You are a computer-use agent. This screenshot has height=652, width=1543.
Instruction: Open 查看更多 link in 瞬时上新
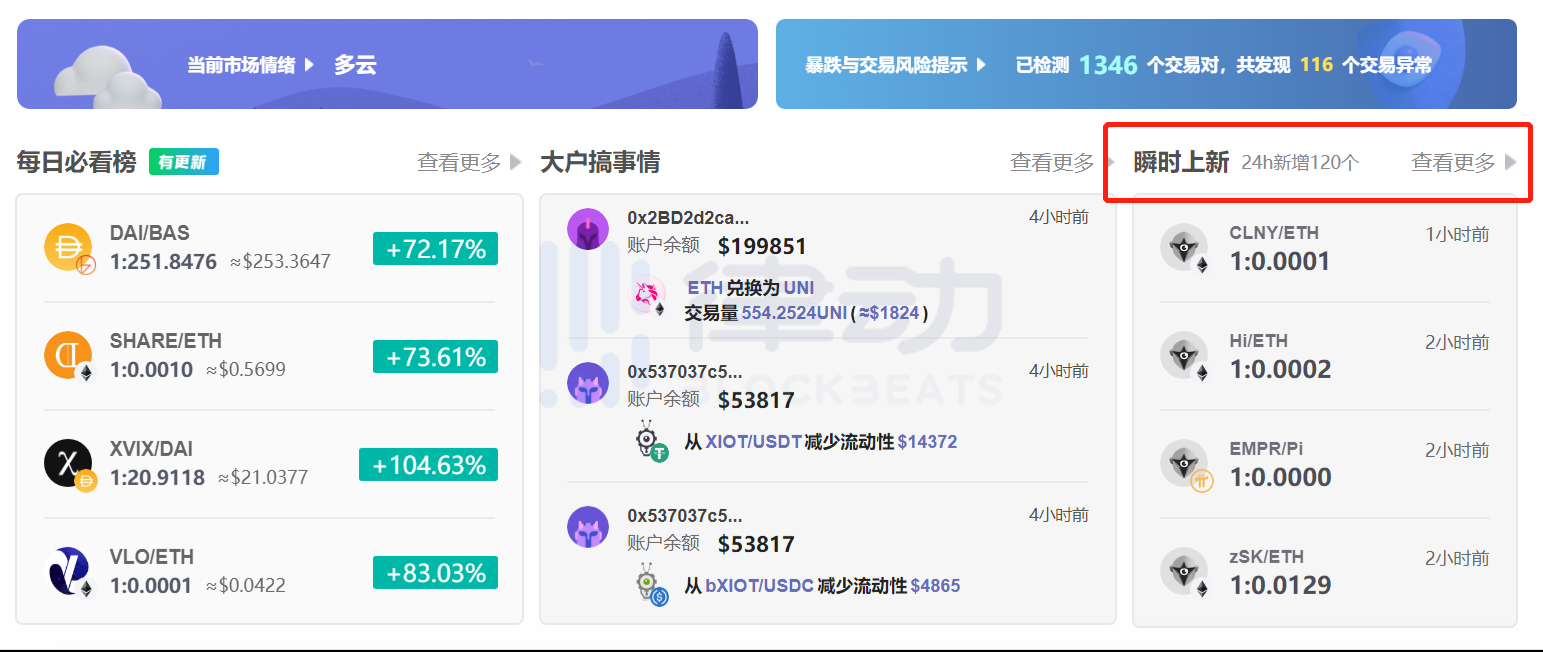point(1453,162)
